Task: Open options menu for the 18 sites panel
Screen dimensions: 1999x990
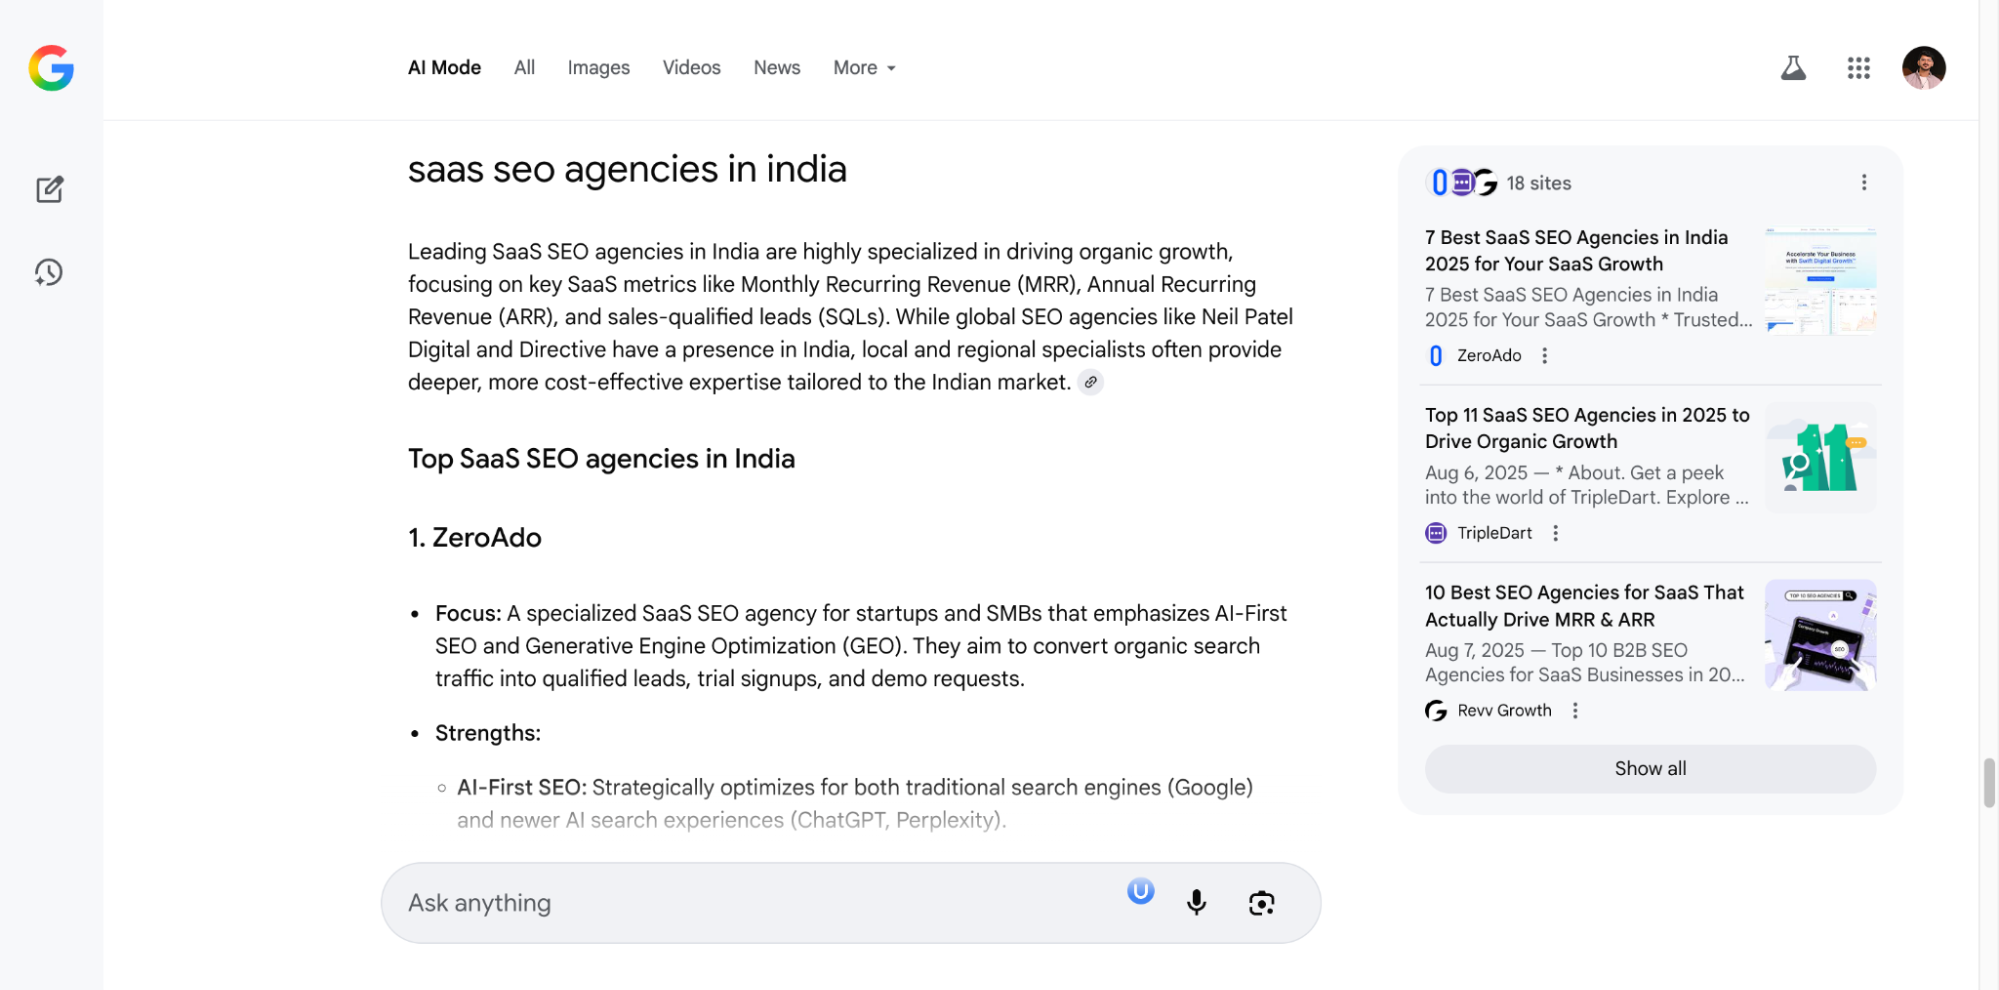Action: [1863, 182]
